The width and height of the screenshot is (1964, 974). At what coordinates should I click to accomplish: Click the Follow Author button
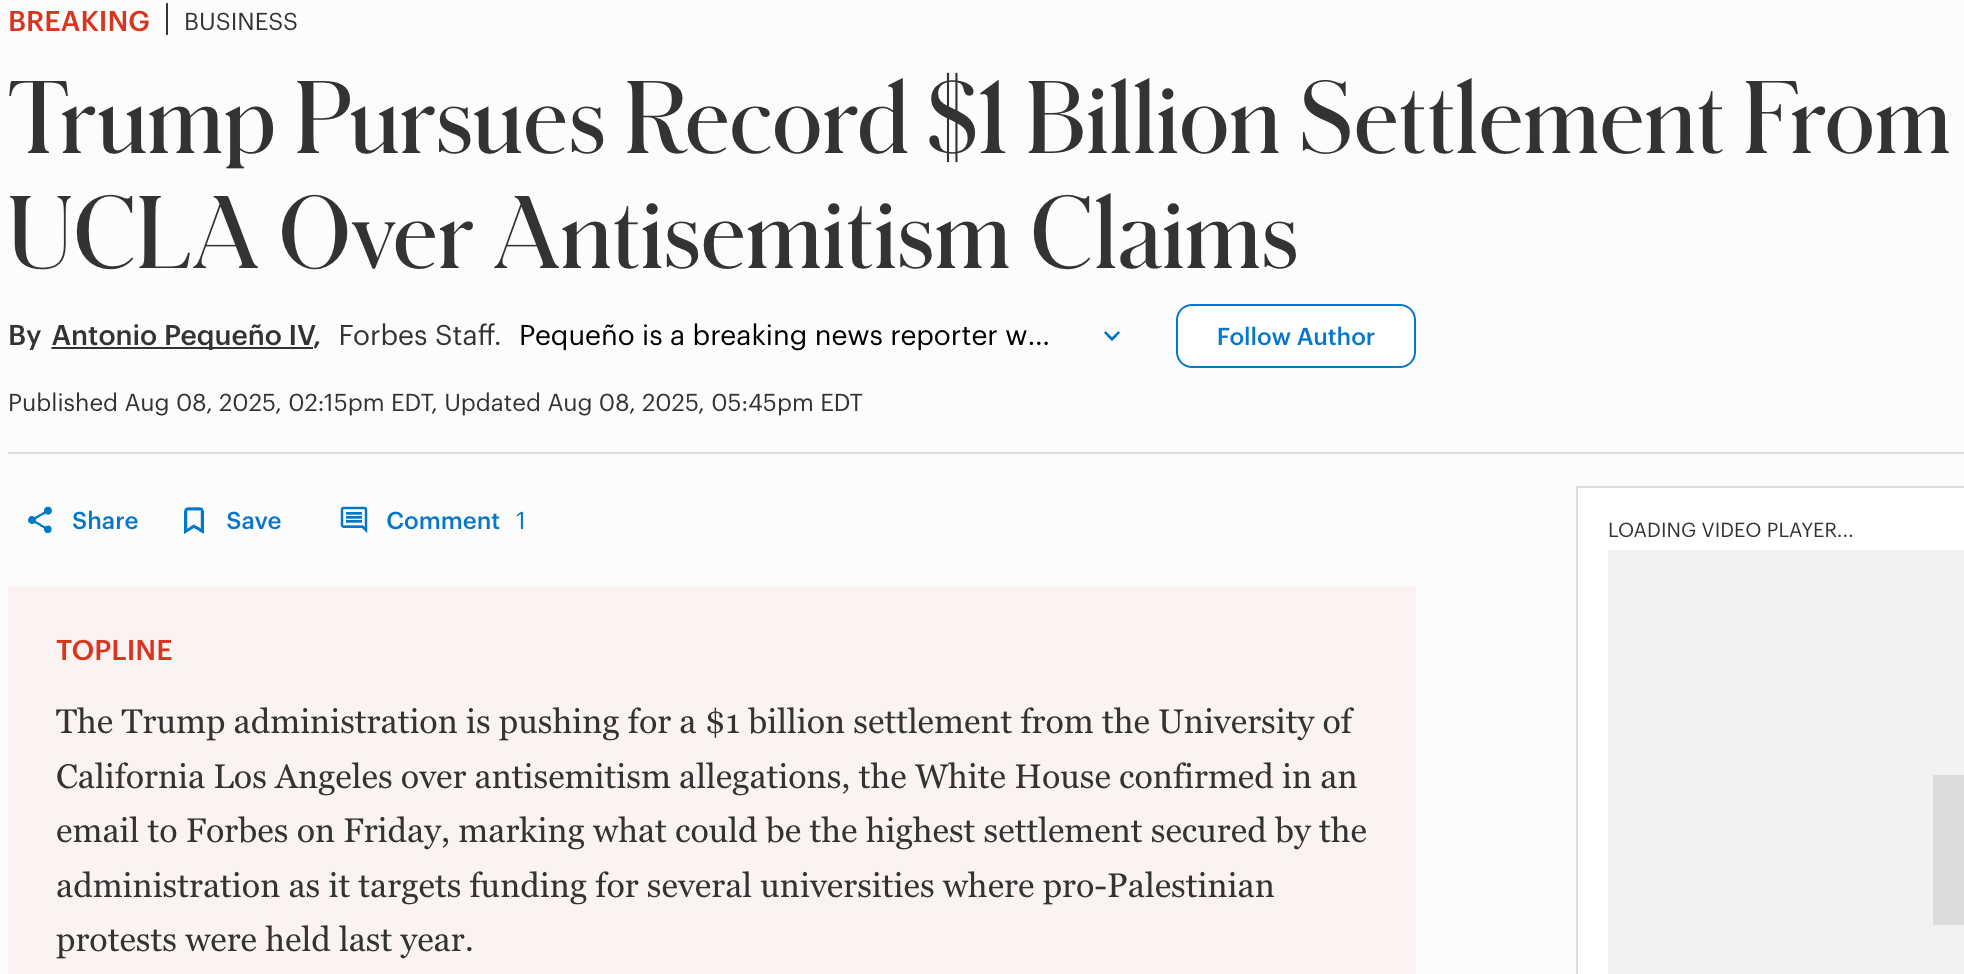[x=1295, y=336]
